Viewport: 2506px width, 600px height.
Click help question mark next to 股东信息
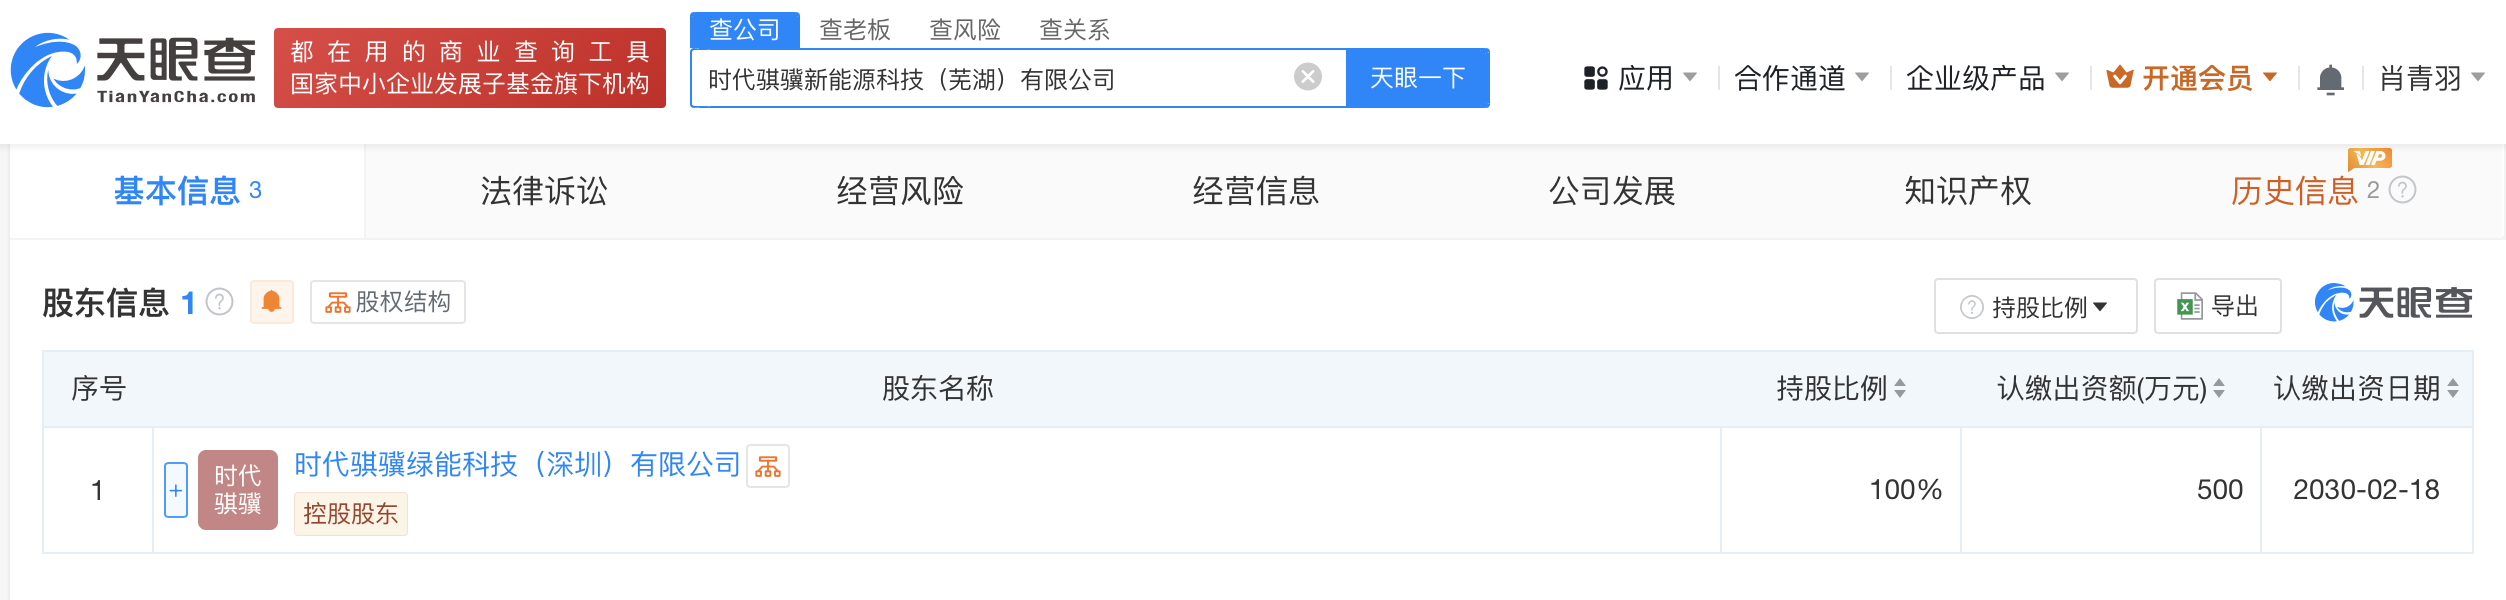[220, 302]
